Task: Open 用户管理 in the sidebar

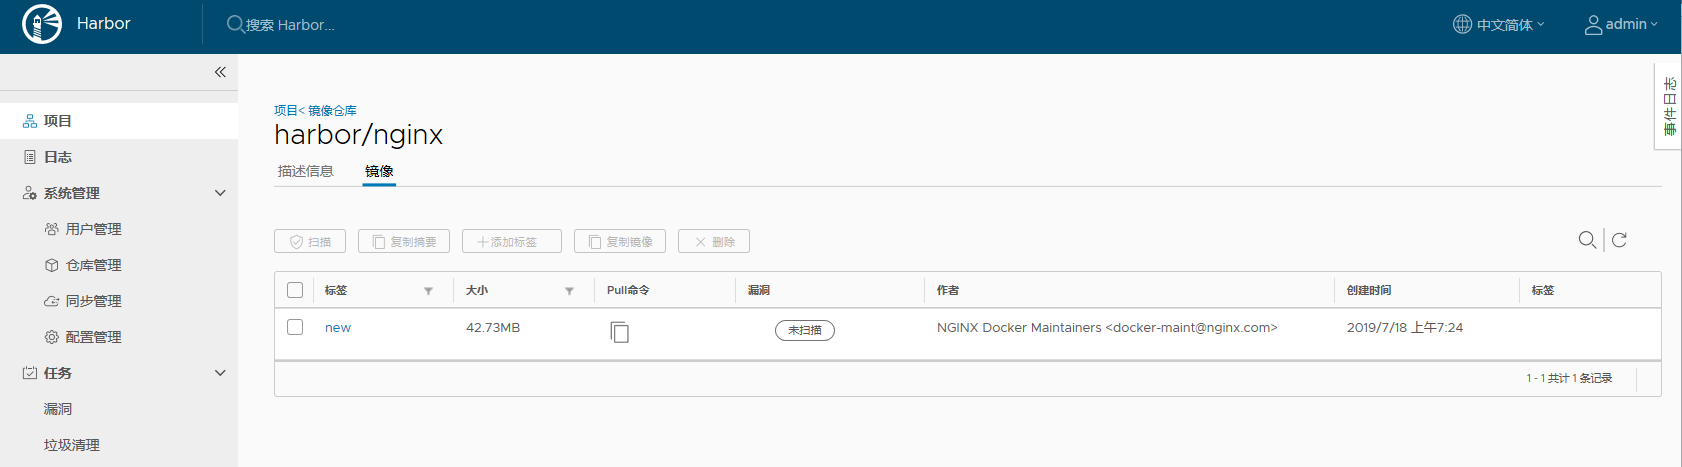Action: (93, 229)
